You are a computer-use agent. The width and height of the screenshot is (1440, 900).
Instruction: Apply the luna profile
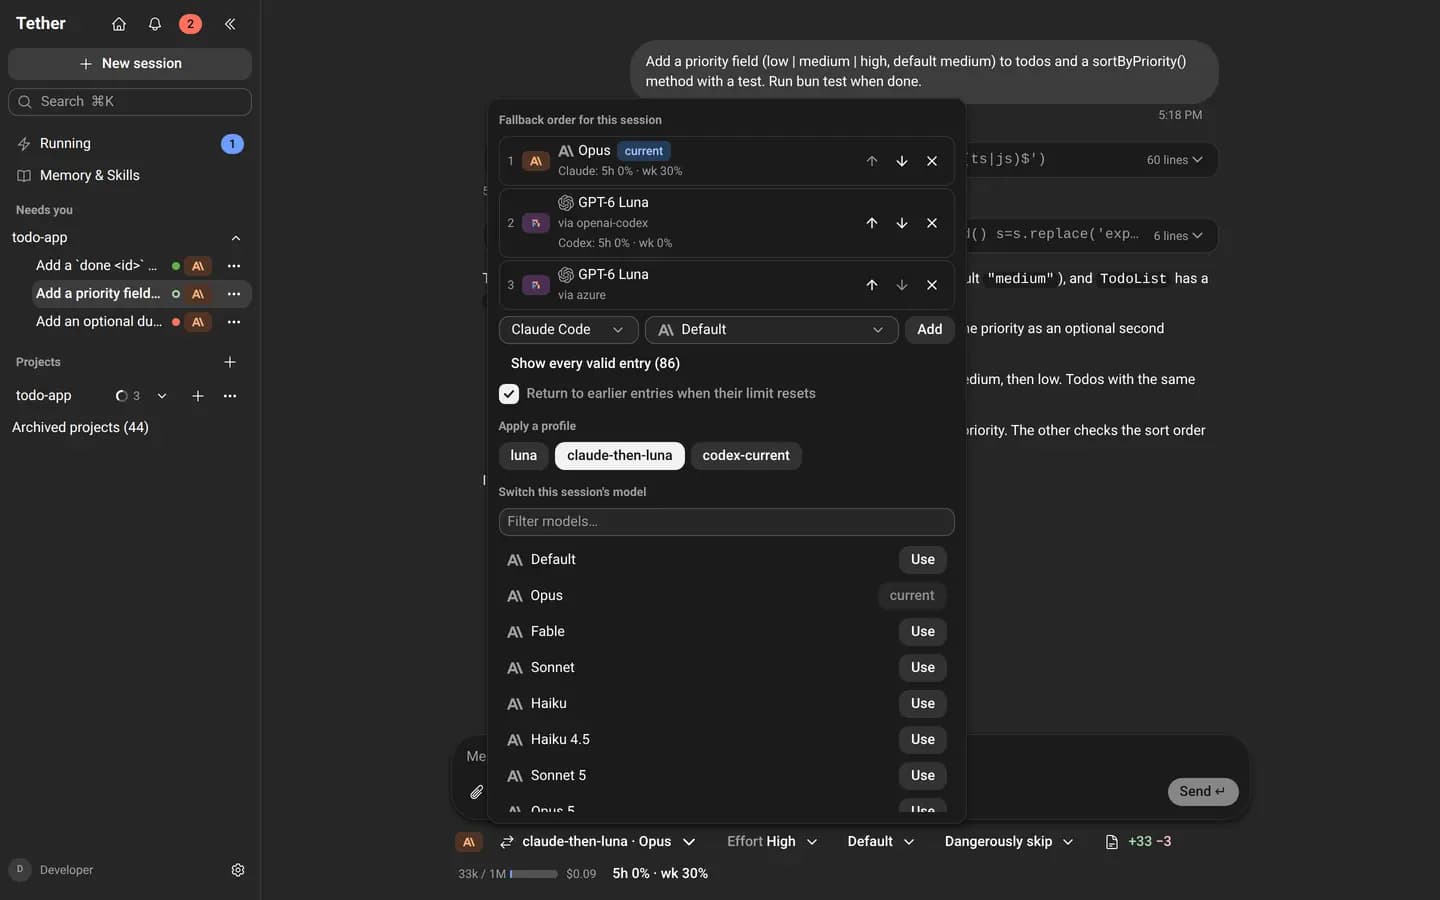coord(524,456)
